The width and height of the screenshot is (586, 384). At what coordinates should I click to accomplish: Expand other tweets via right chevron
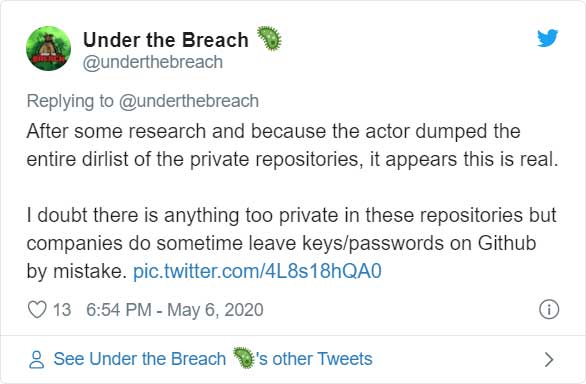click(x=549, y=360)
